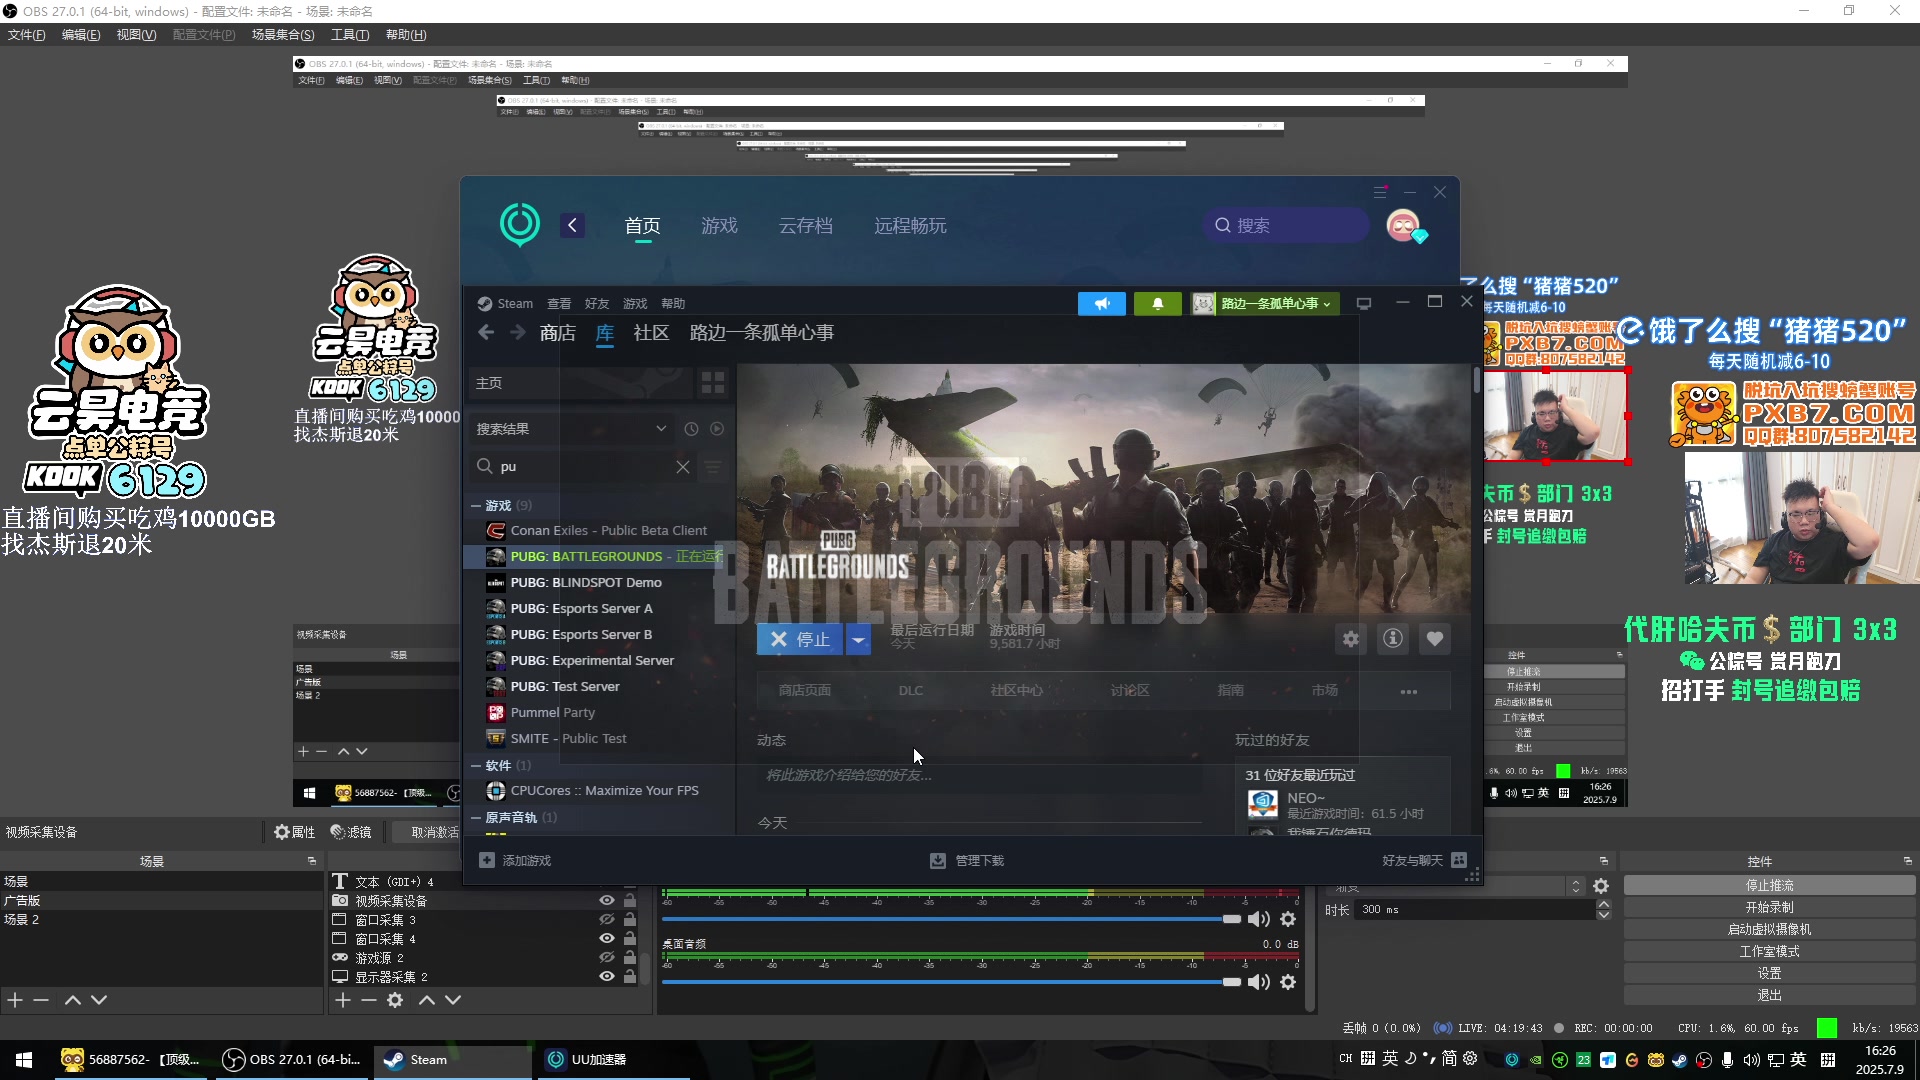Image resolution: width=1920 pixels, height=1080 pixels.
Task: Open OBS source properties gear in sources toolbar
Action: point(395,1000)
